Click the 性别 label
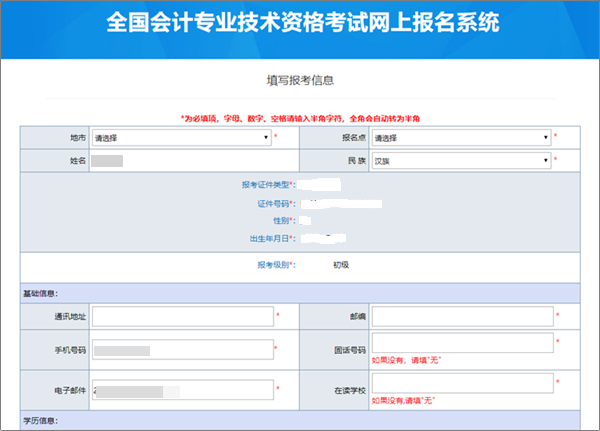600x431 pixels. 284,220
